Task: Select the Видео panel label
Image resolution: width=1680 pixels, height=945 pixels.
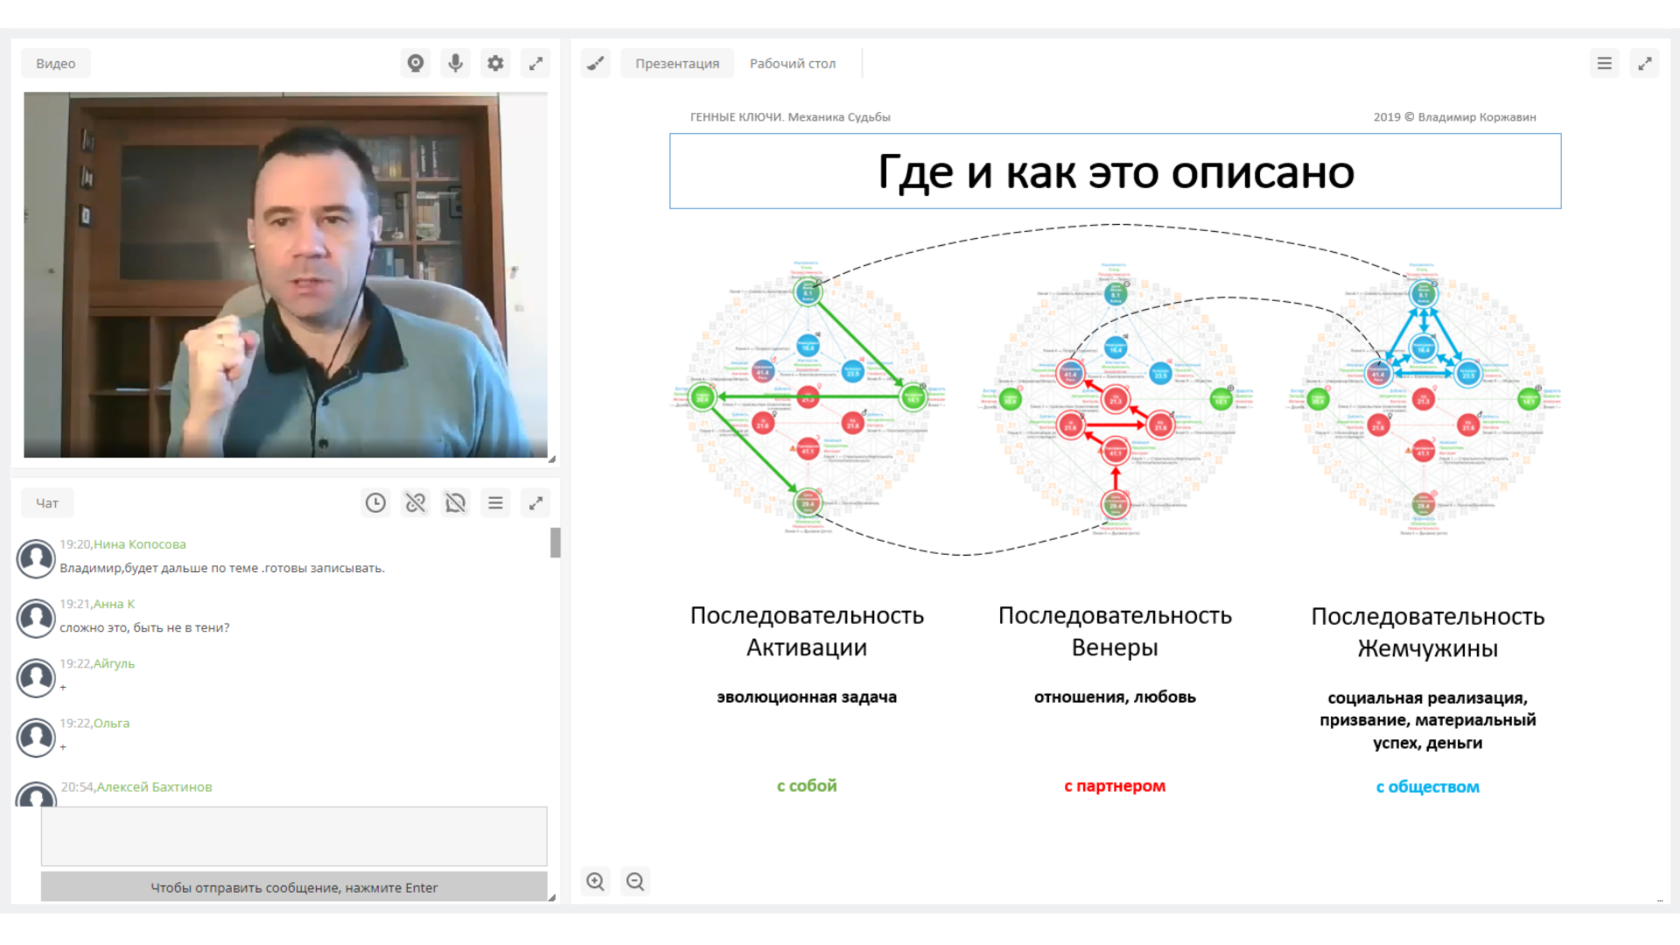Action: coord(56,63)
